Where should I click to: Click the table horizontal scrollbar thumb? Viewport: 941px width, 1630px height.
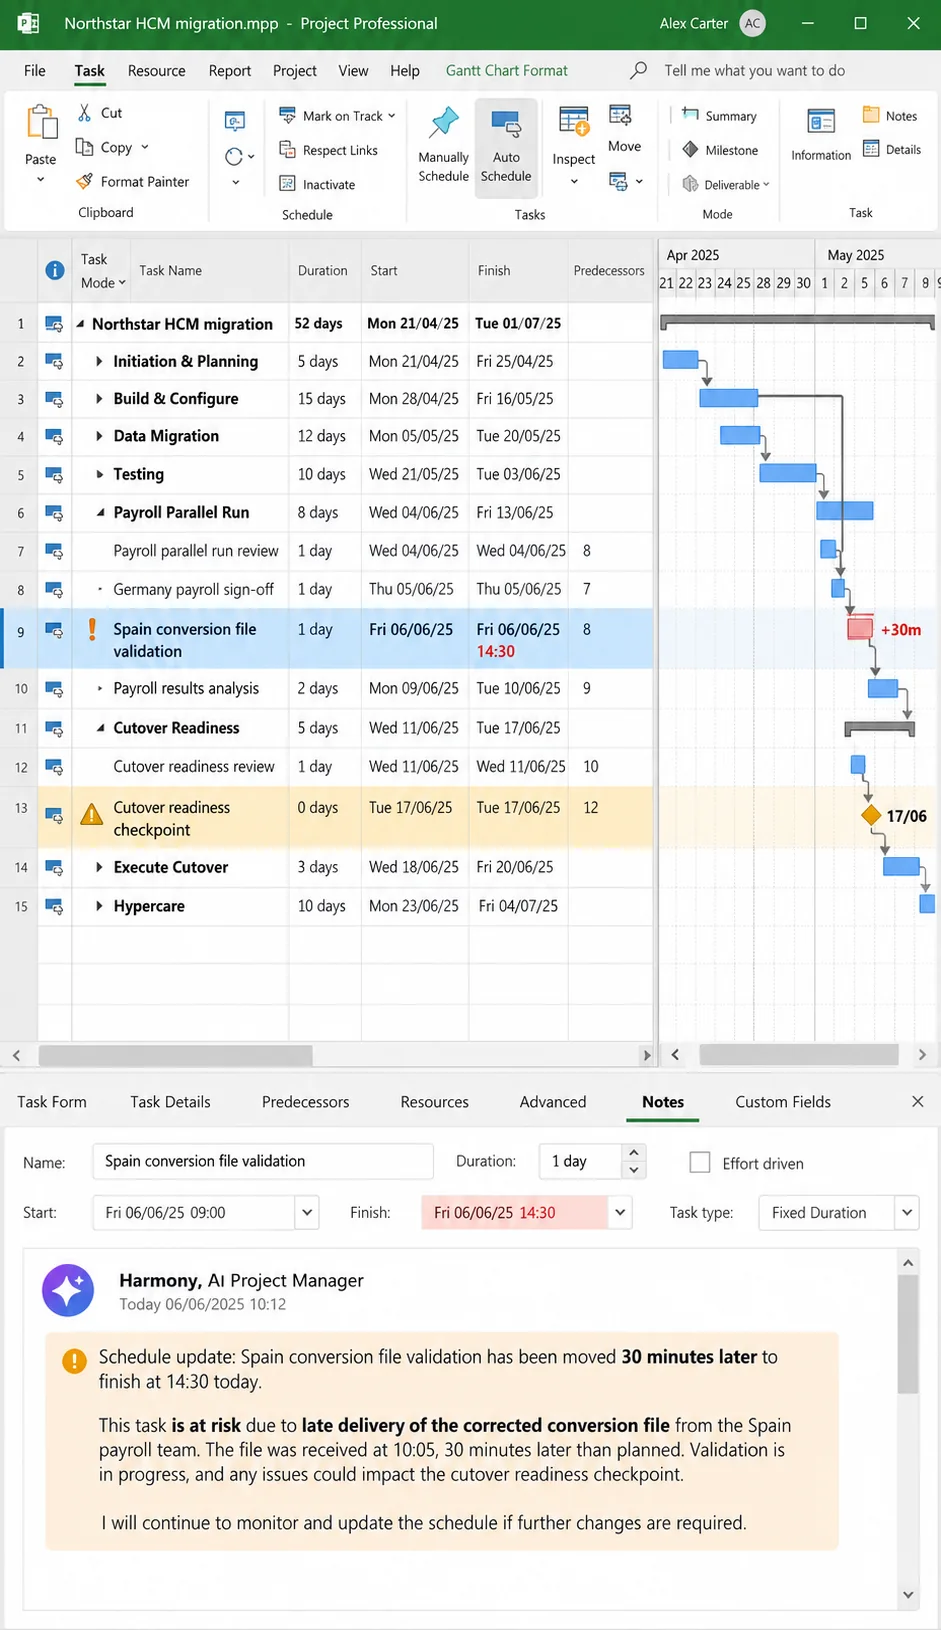[176, 1055]
